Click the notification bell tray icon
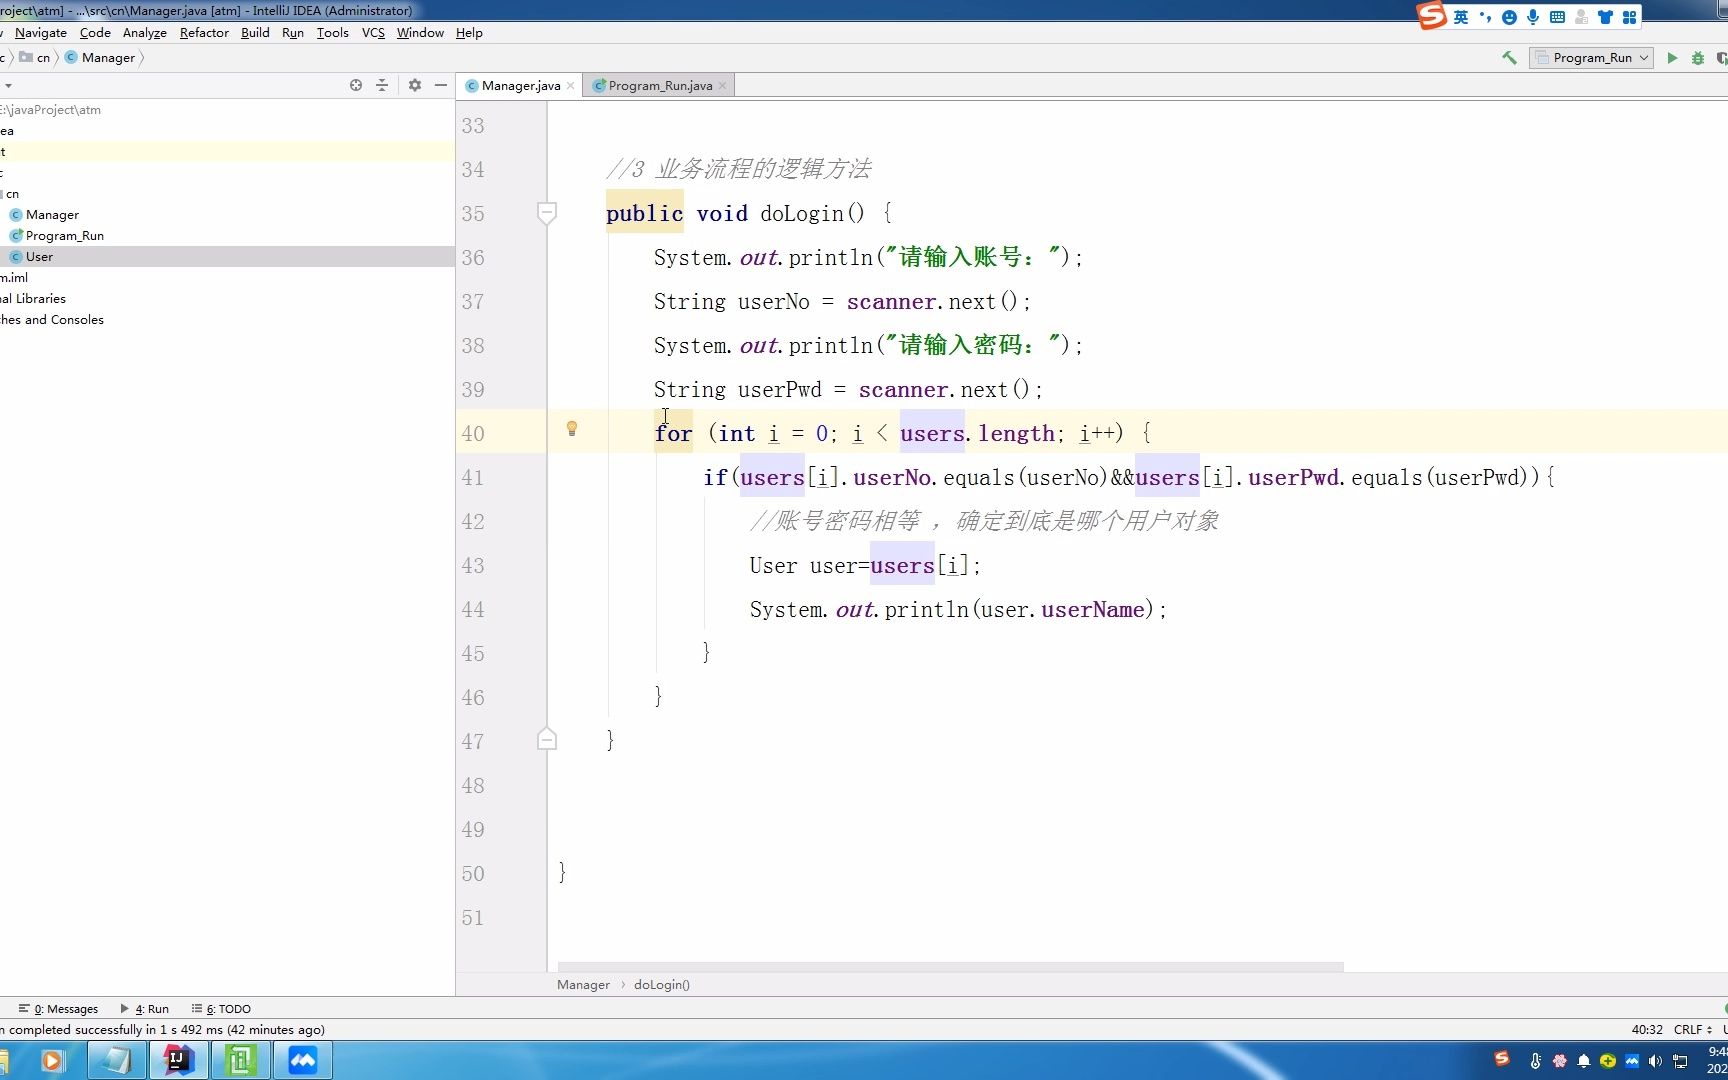Viewport: 1728px width, 1080px height. coord(1583,1061)
